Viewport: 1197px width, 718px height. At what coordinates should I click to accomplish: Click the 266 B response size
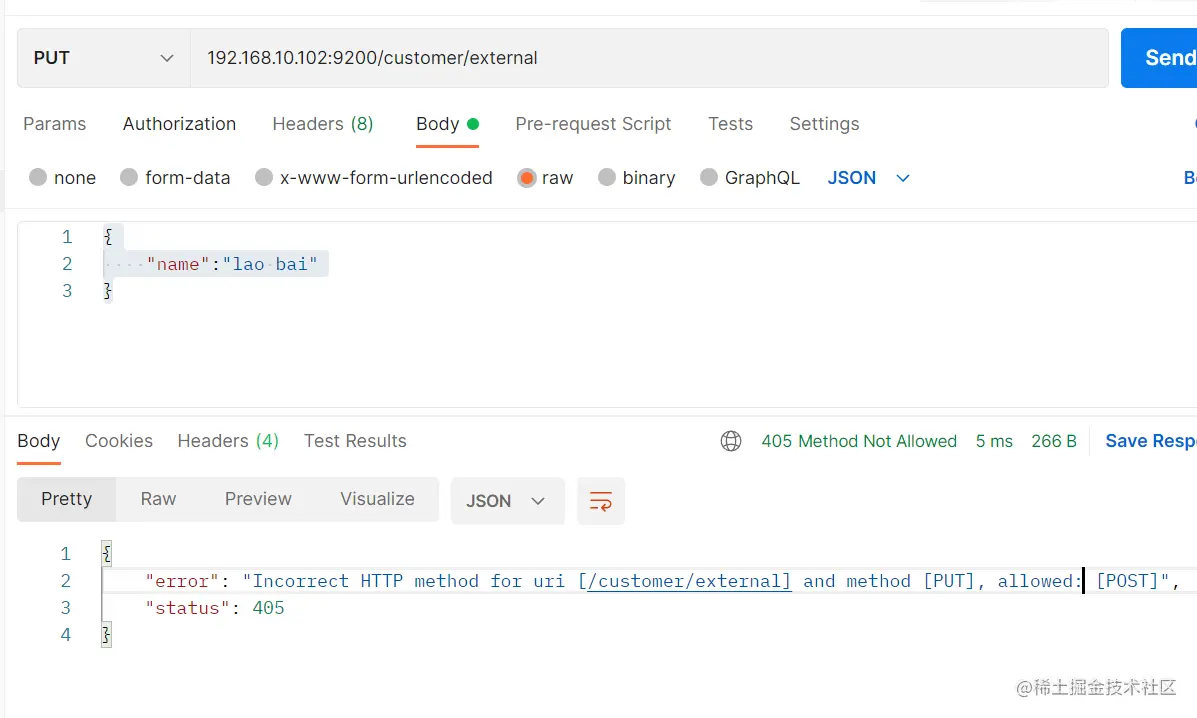[x=1053, y=441]
